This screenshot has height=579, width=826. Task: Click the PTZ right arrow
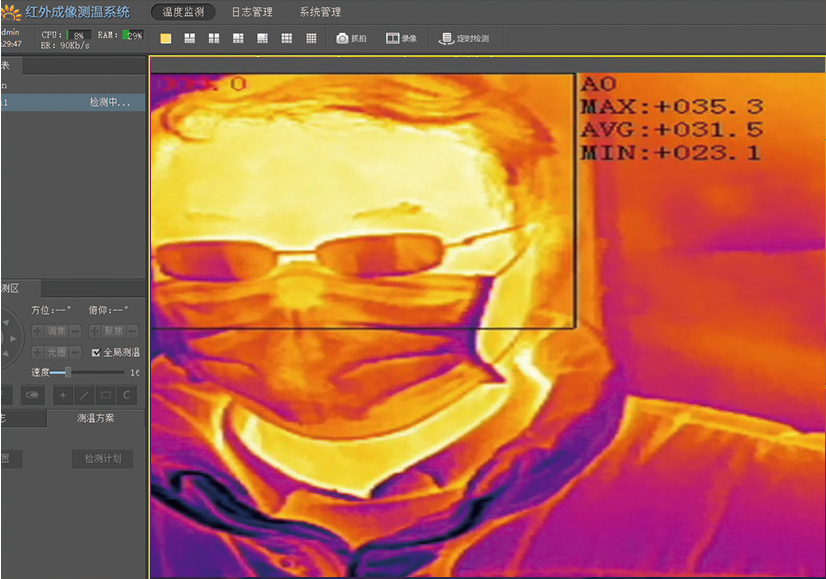click(14, 339)
